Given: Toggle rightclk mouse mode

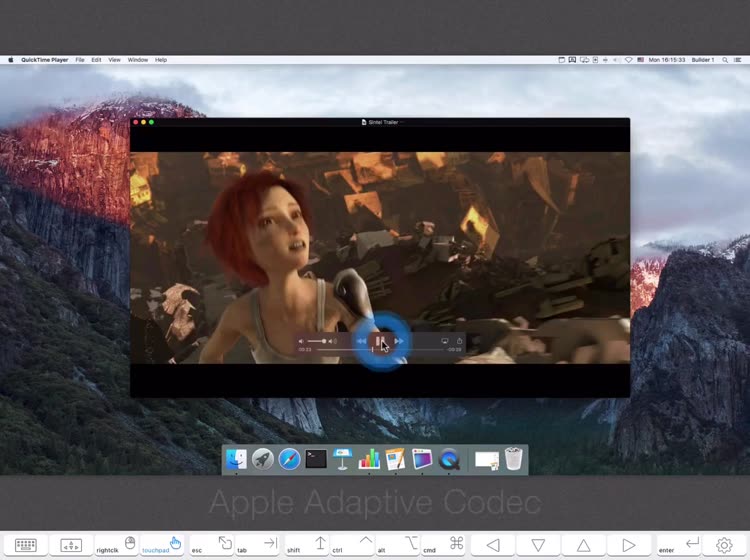Looking at the screenshot, I should [x=116, y=545].
